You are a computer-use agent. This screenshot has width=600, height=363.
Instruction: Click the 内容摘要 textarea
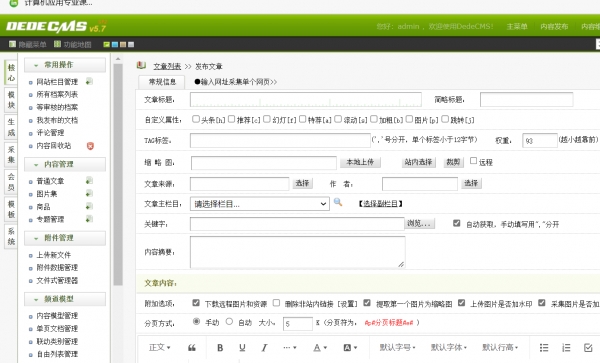297,252
